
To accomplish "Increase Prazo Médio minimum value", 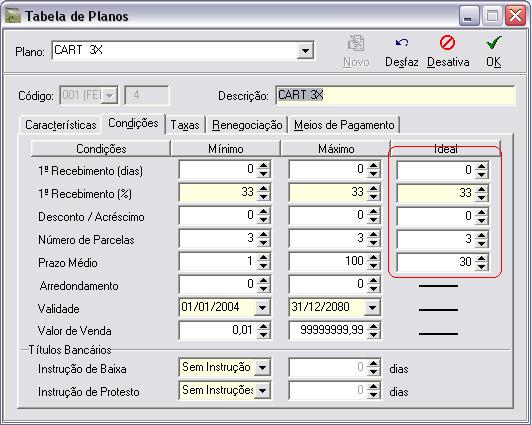I will (x=263, y=258).
